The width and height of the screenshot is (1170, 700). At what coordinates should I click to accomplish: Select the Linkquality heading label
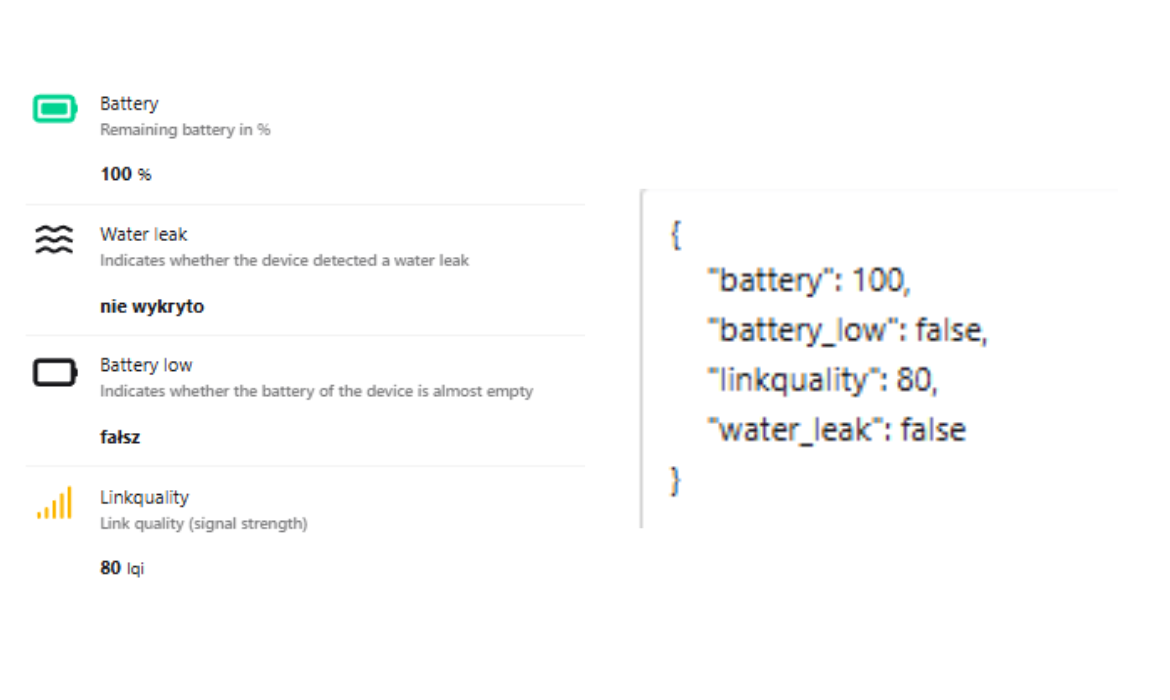144,497
